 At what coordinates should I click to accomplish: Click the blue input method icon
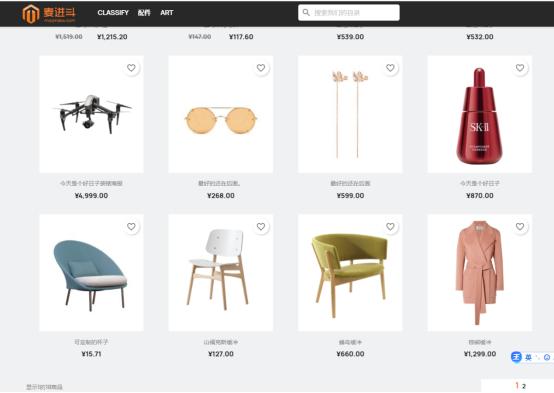click(x=516, y=357)
